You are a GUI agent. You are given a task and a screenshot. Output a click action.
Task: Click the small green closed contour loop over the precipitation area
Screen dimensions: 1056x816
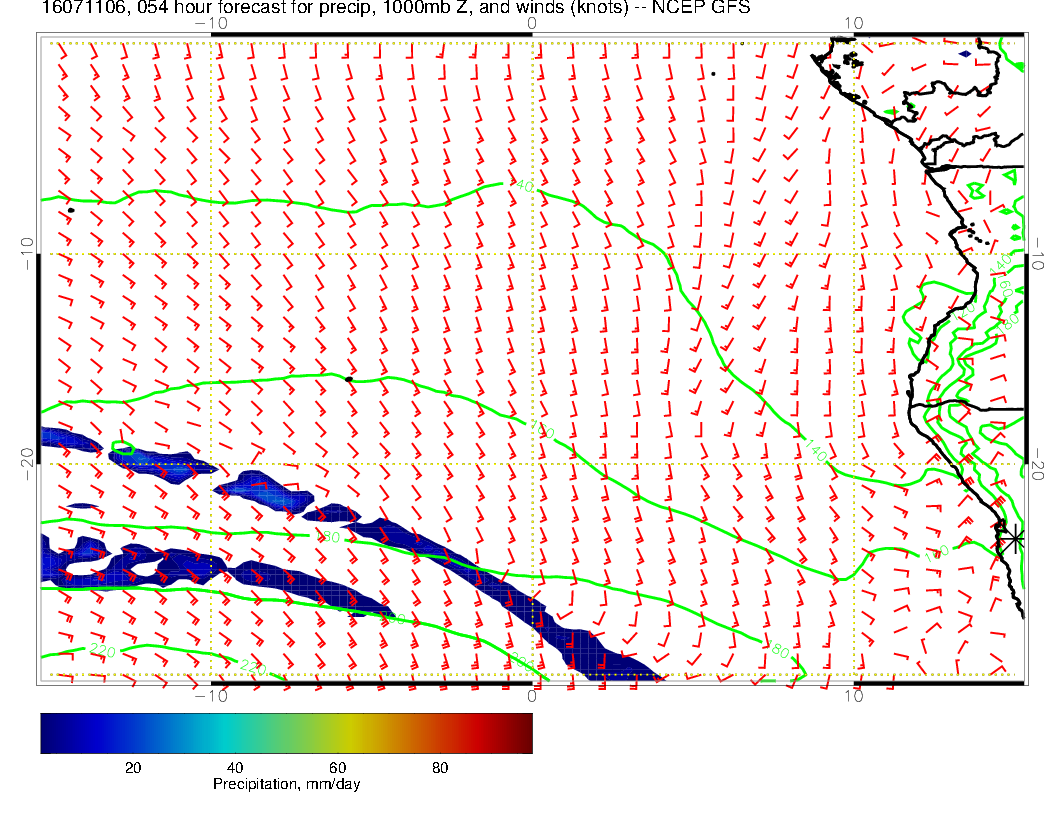click(x=122, y=449)
